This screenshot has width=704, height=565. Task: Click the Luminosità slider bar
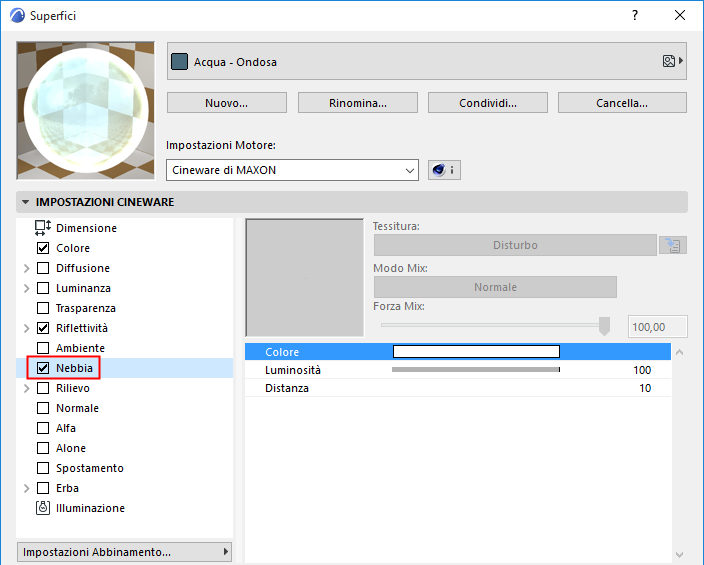[x=476, y=370]
